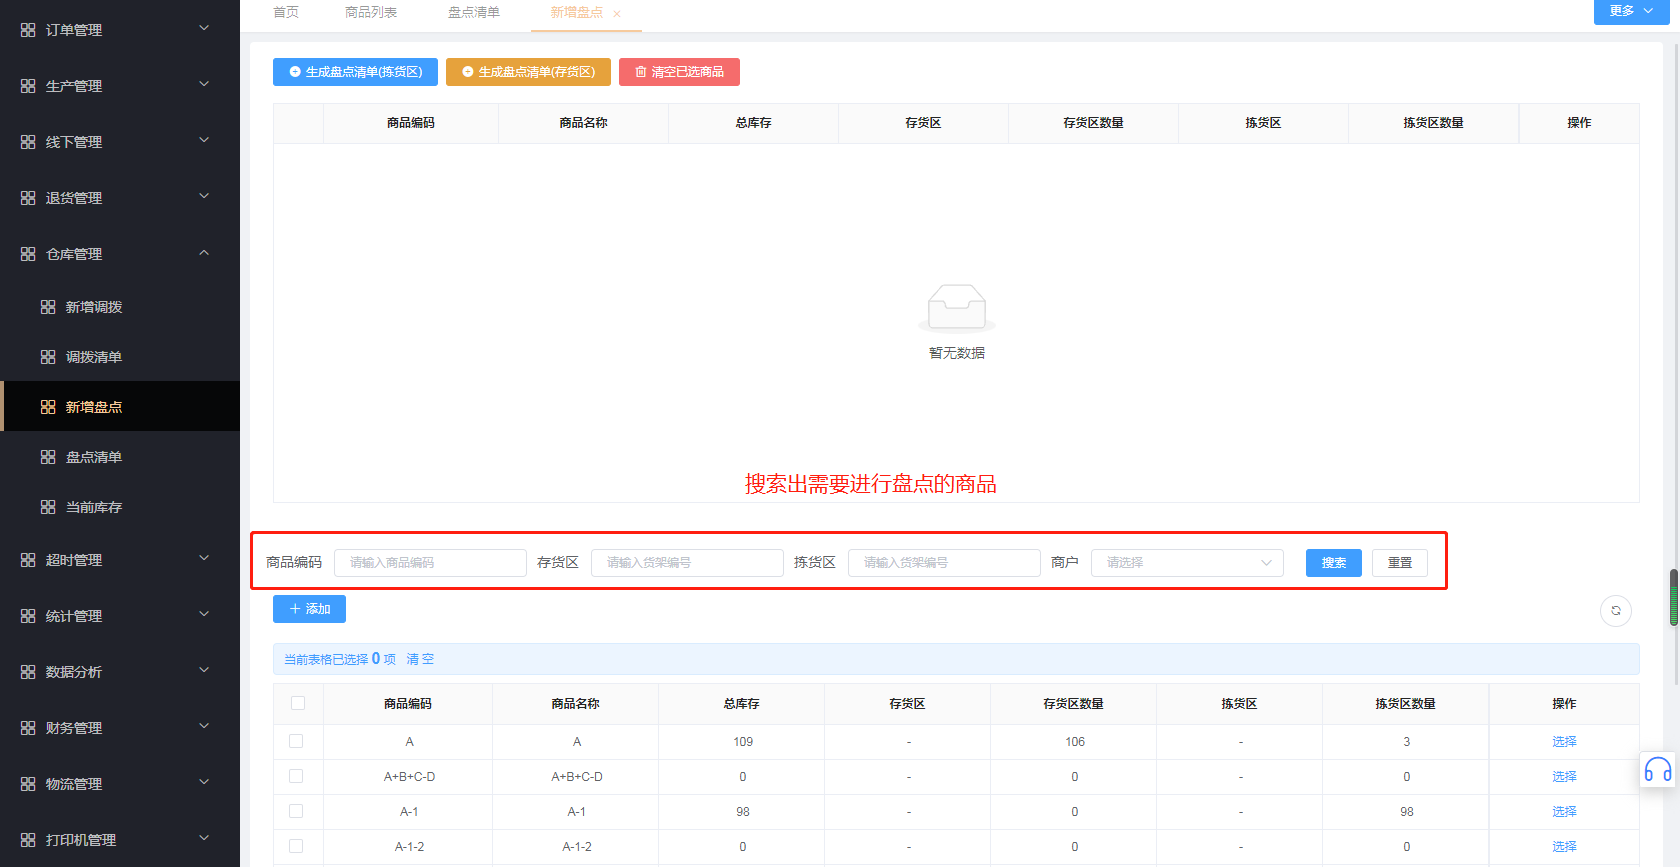Click the 财务管理 sidebar grid icon

[x=28, y=728]
